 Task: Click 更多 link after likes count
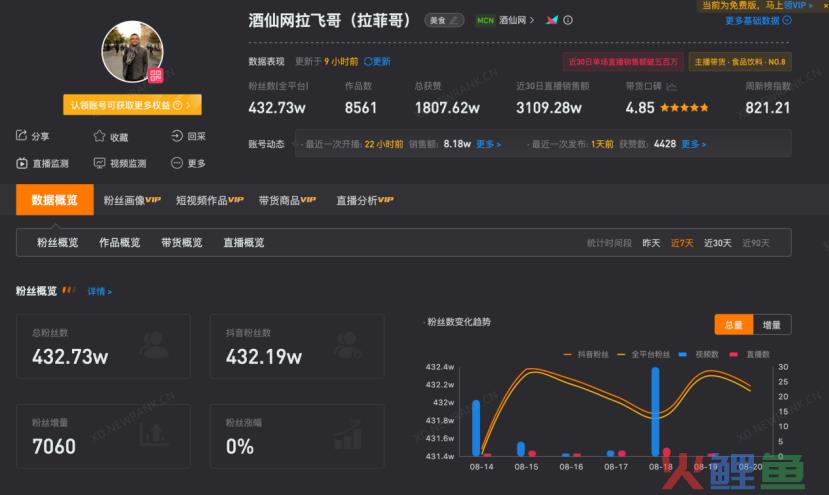click(693, 144)
